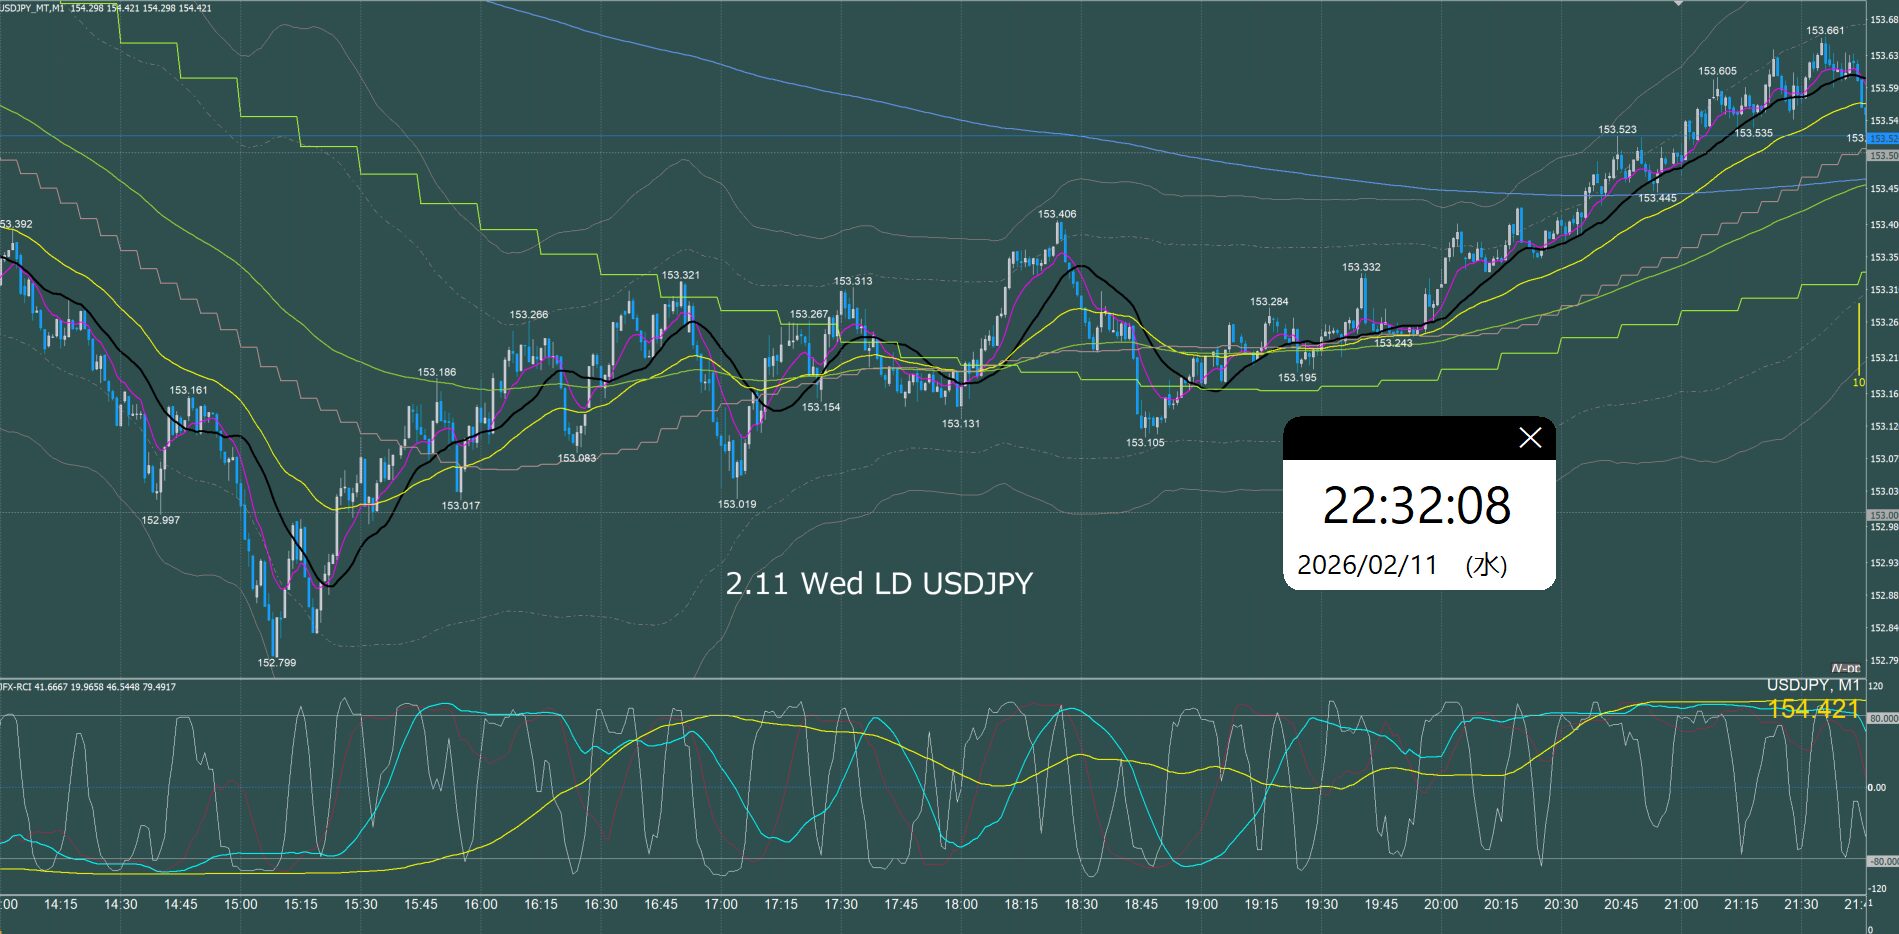The width and height of the screenshot is (1899, 934).
Task: Click the 15:15 mark on the time axis
Action: point(300,904)
